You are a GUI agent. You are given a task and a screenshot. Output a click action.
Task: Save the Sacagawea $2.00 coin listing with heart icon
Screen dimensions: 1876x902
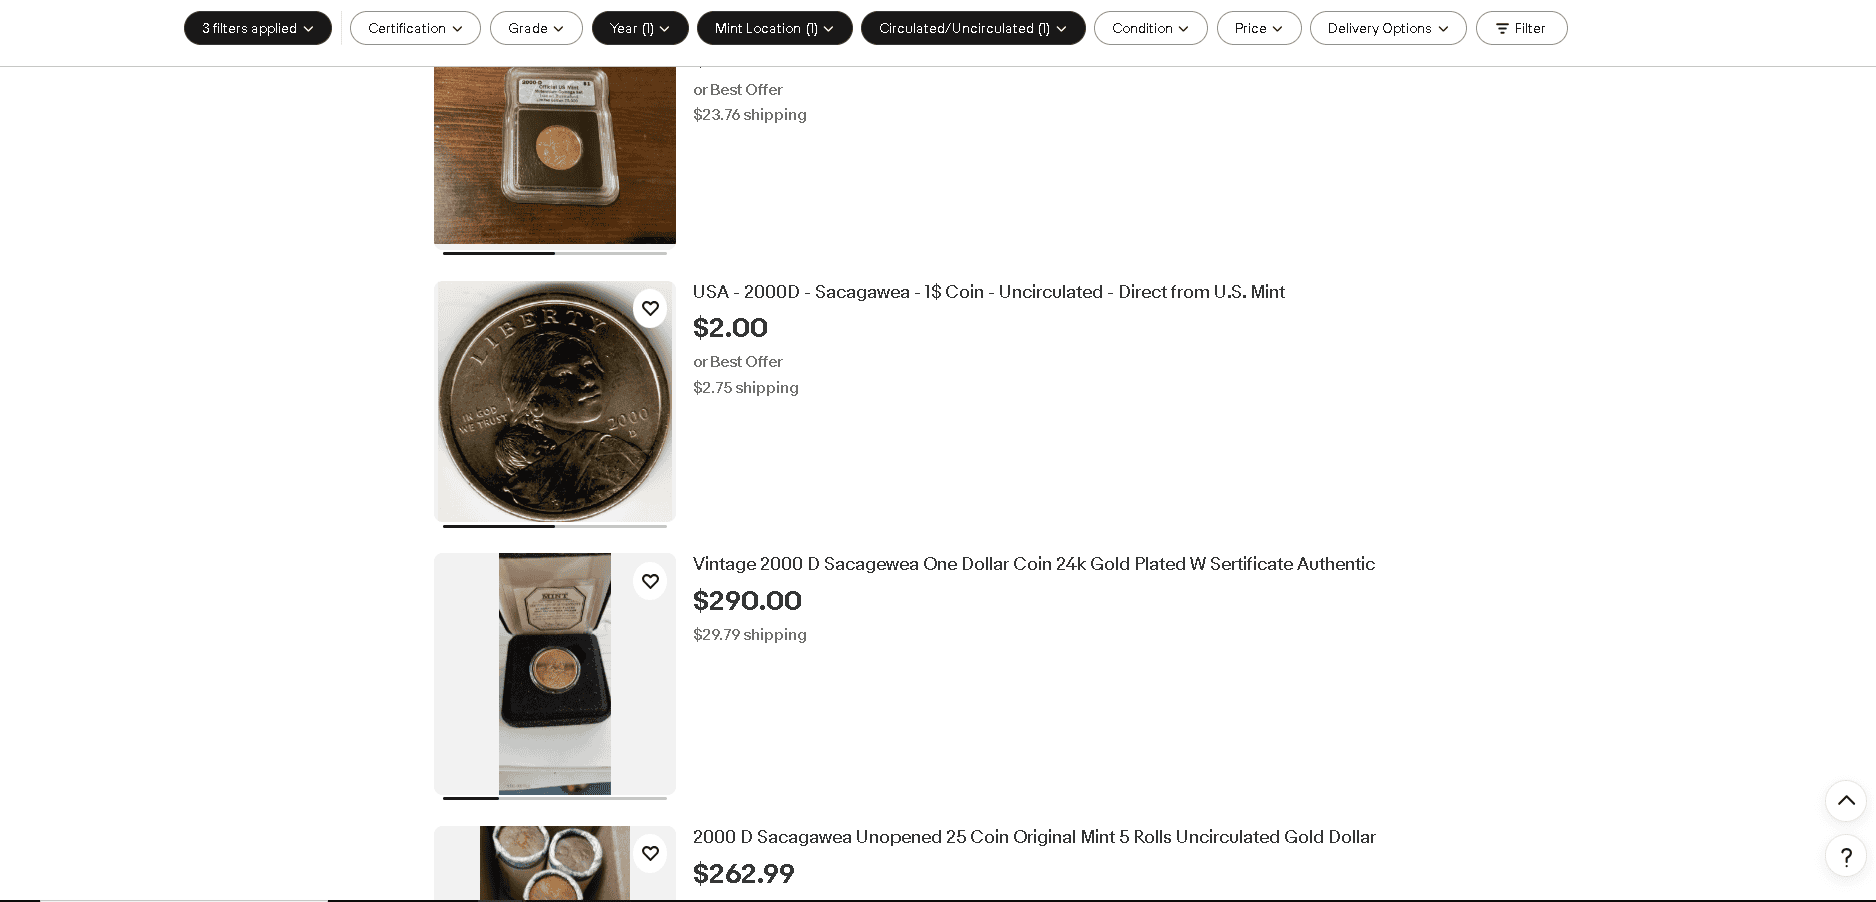point(650,308)
